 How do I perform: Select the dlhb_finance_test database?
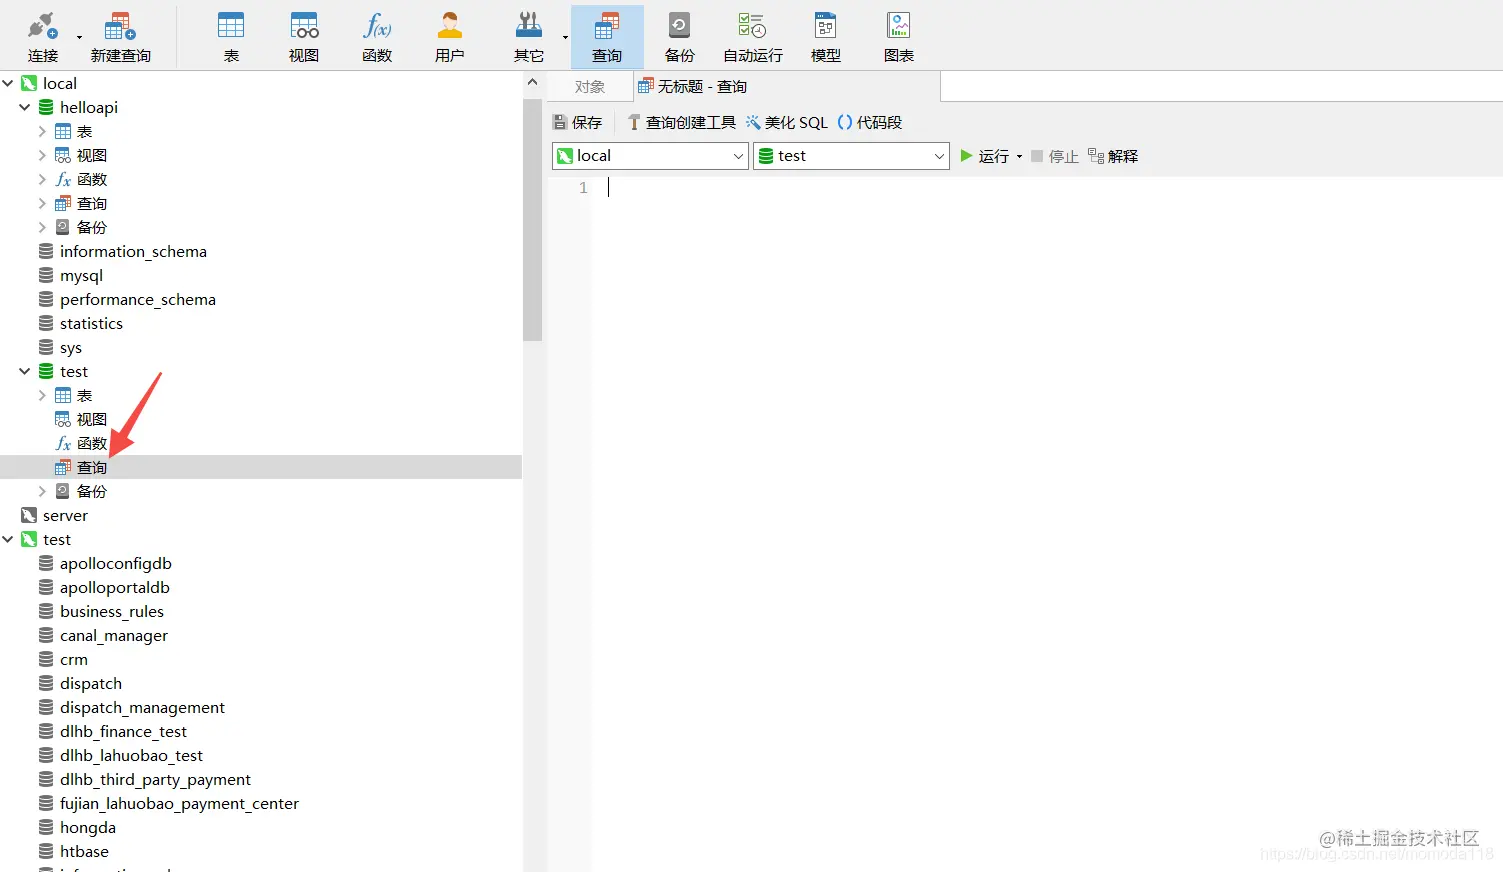coord(113,731)
